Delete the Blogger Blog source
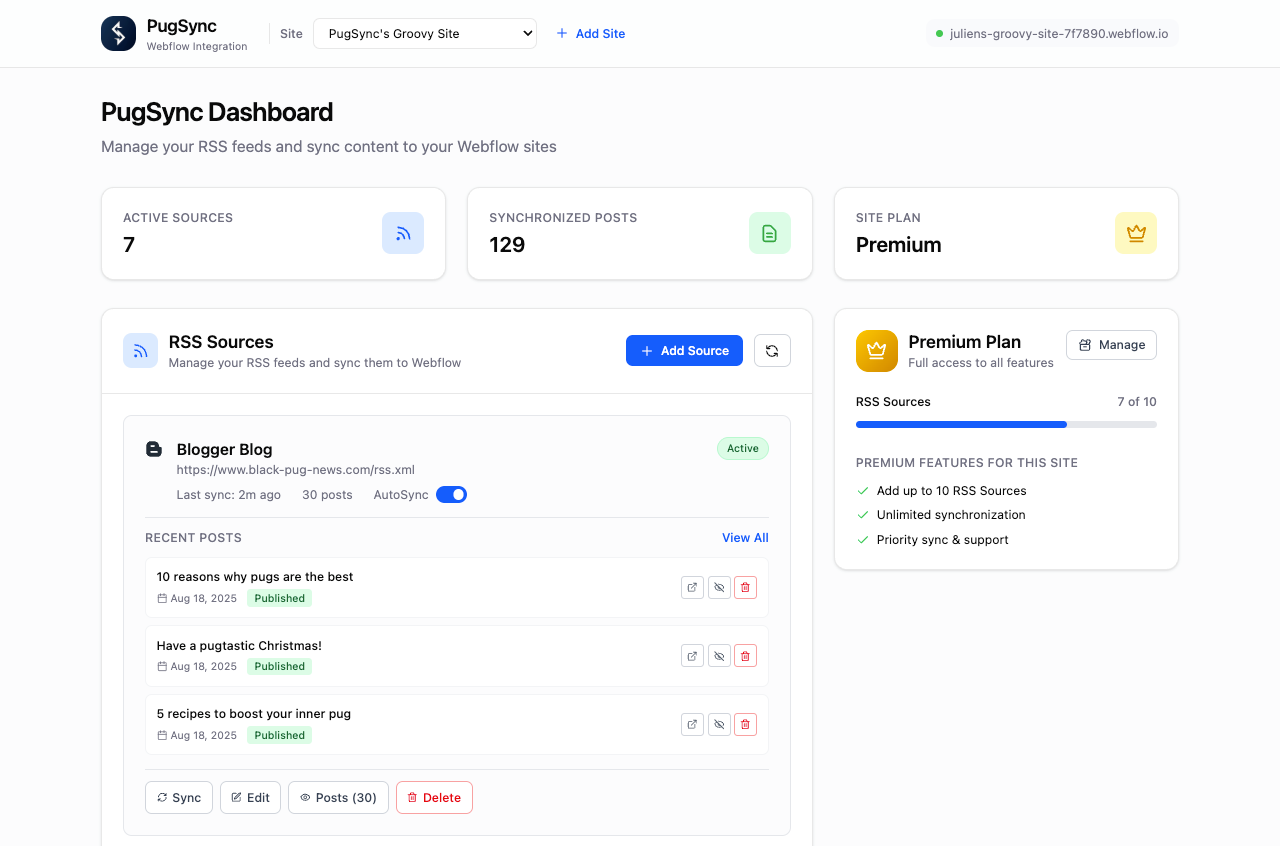 [x=434, y=797]
